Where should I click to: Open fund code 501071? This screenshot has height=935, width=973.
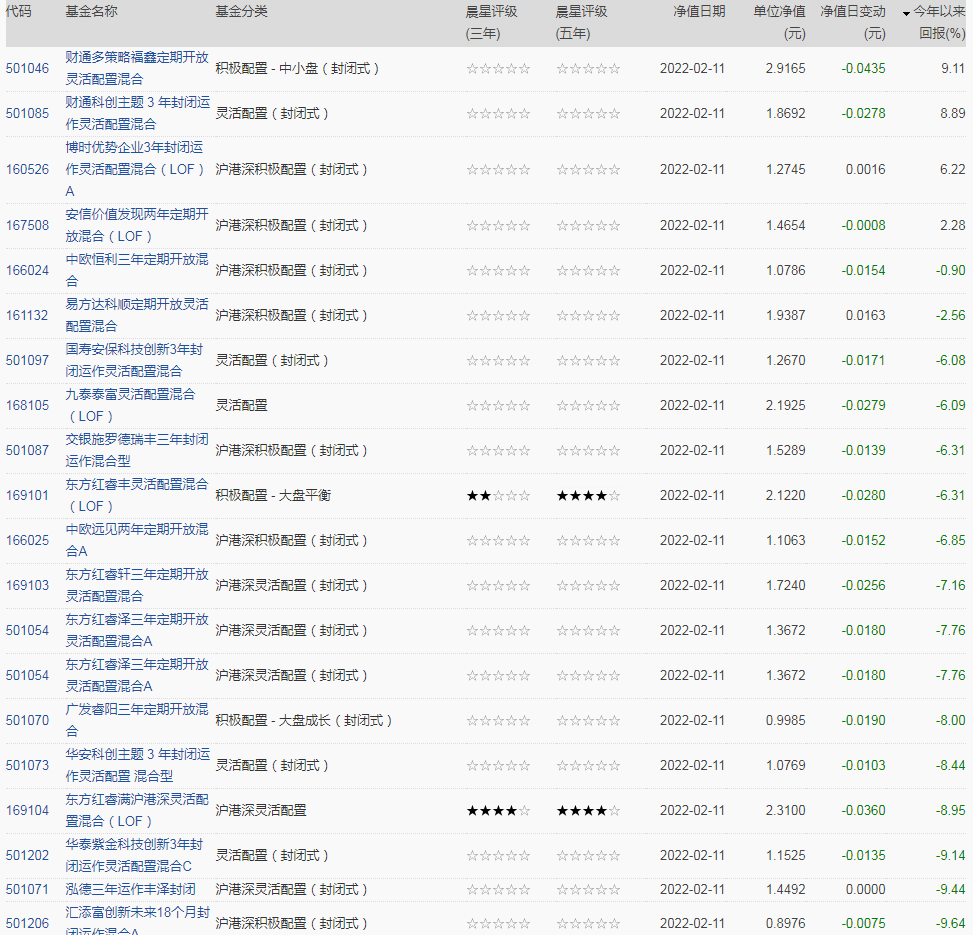(x=27, y=889)
